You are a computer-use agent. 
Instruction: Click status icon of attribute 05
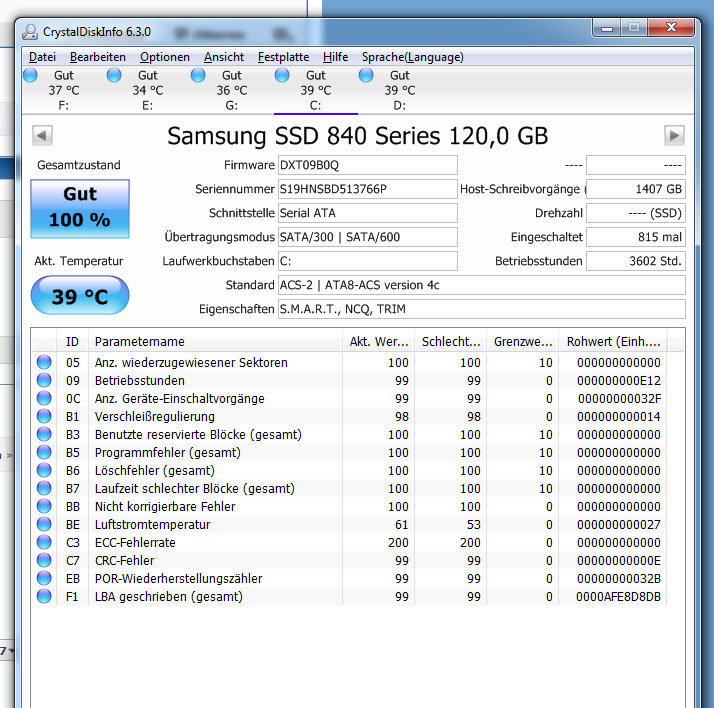44,362
